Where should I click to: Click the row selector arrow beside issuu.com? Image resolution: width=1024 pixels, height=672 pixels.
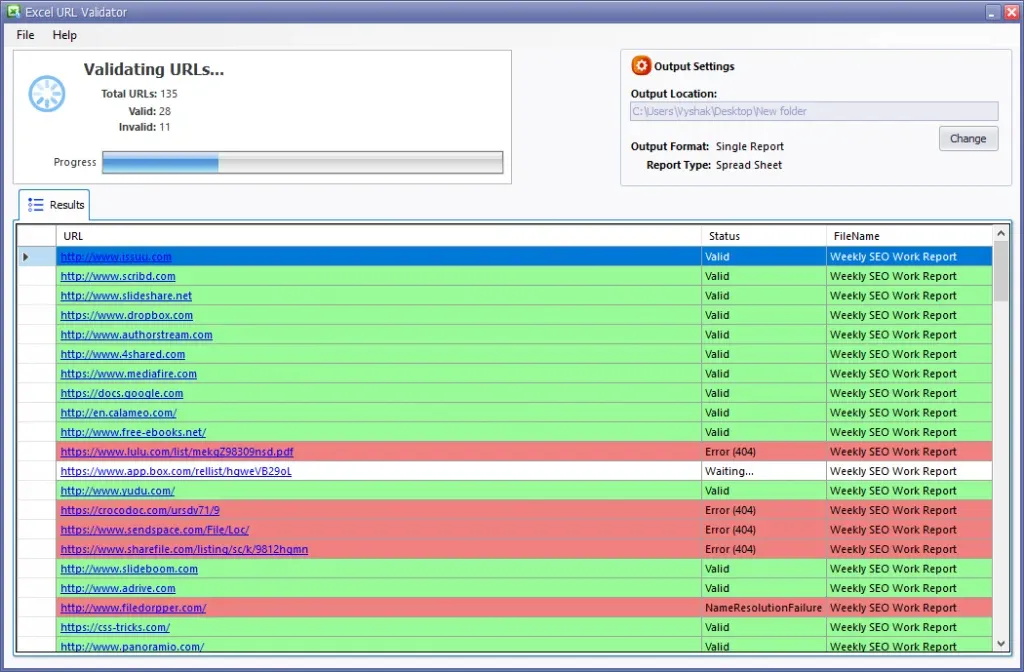click(x=25, y=256)
